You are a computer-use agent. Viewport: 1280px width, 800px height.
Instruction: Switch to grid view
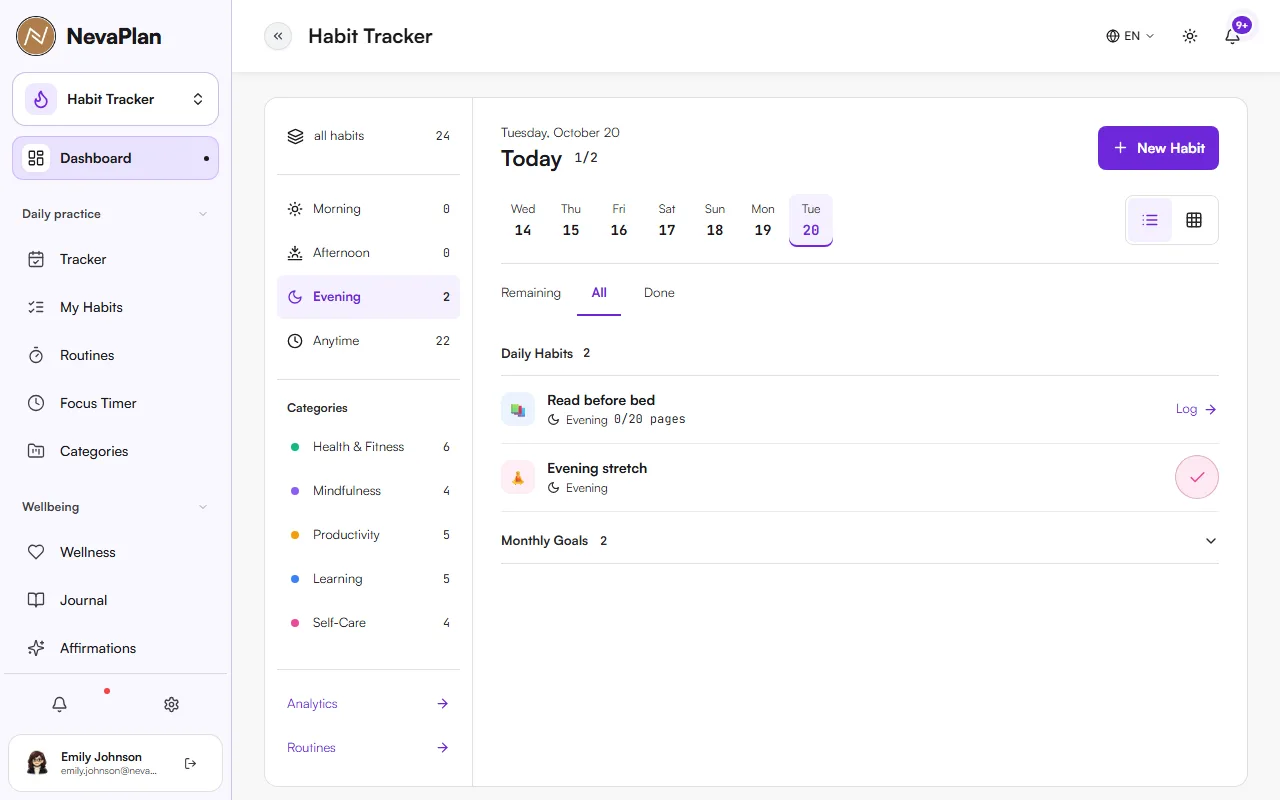[x=1194, y=220]
